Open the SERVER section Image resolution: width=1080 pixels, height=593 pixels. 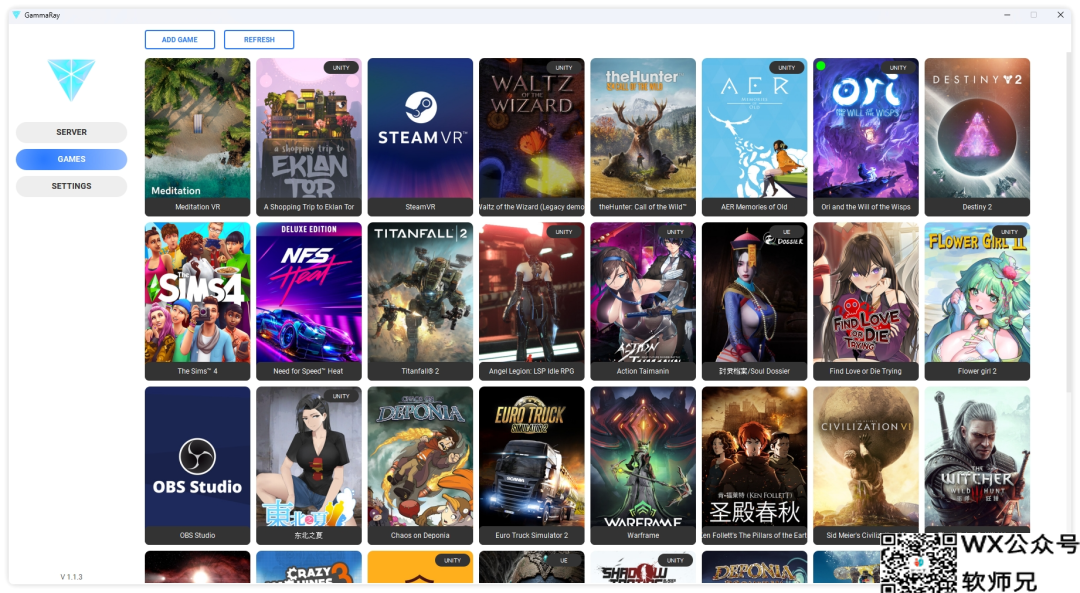tap(72, 132)
